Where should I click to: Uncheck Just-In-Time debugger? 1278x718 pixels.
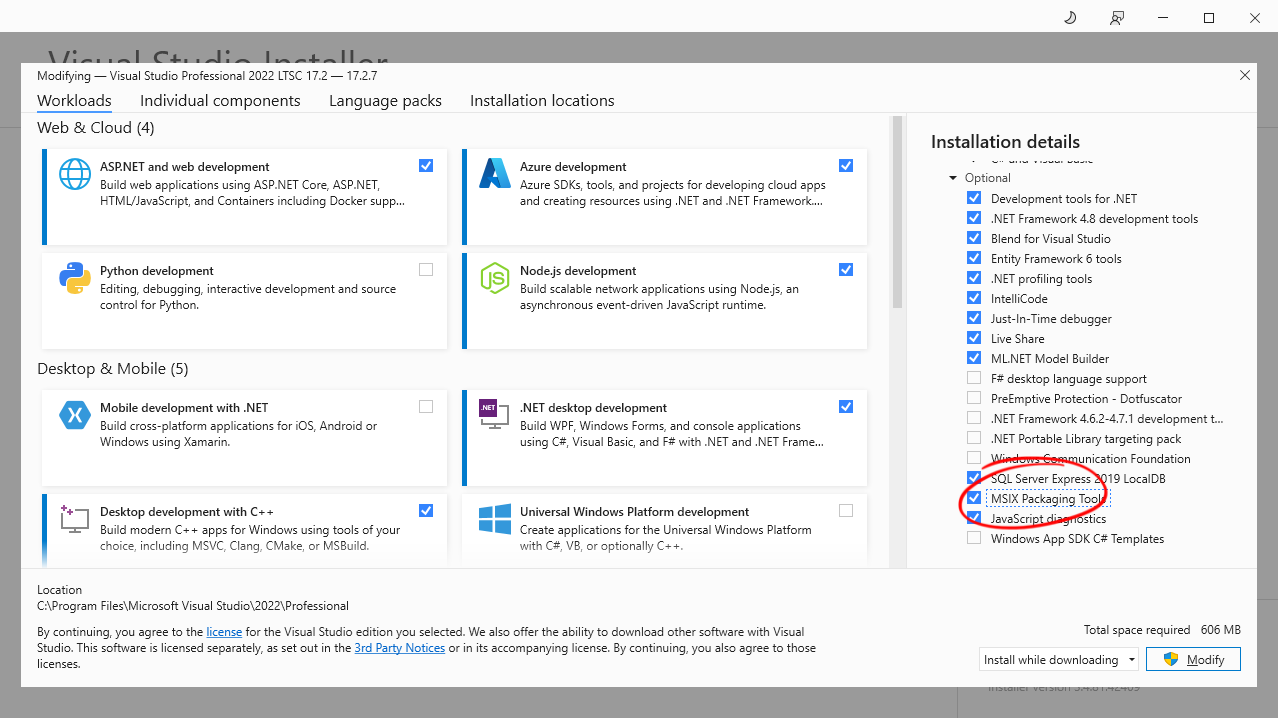974,318
